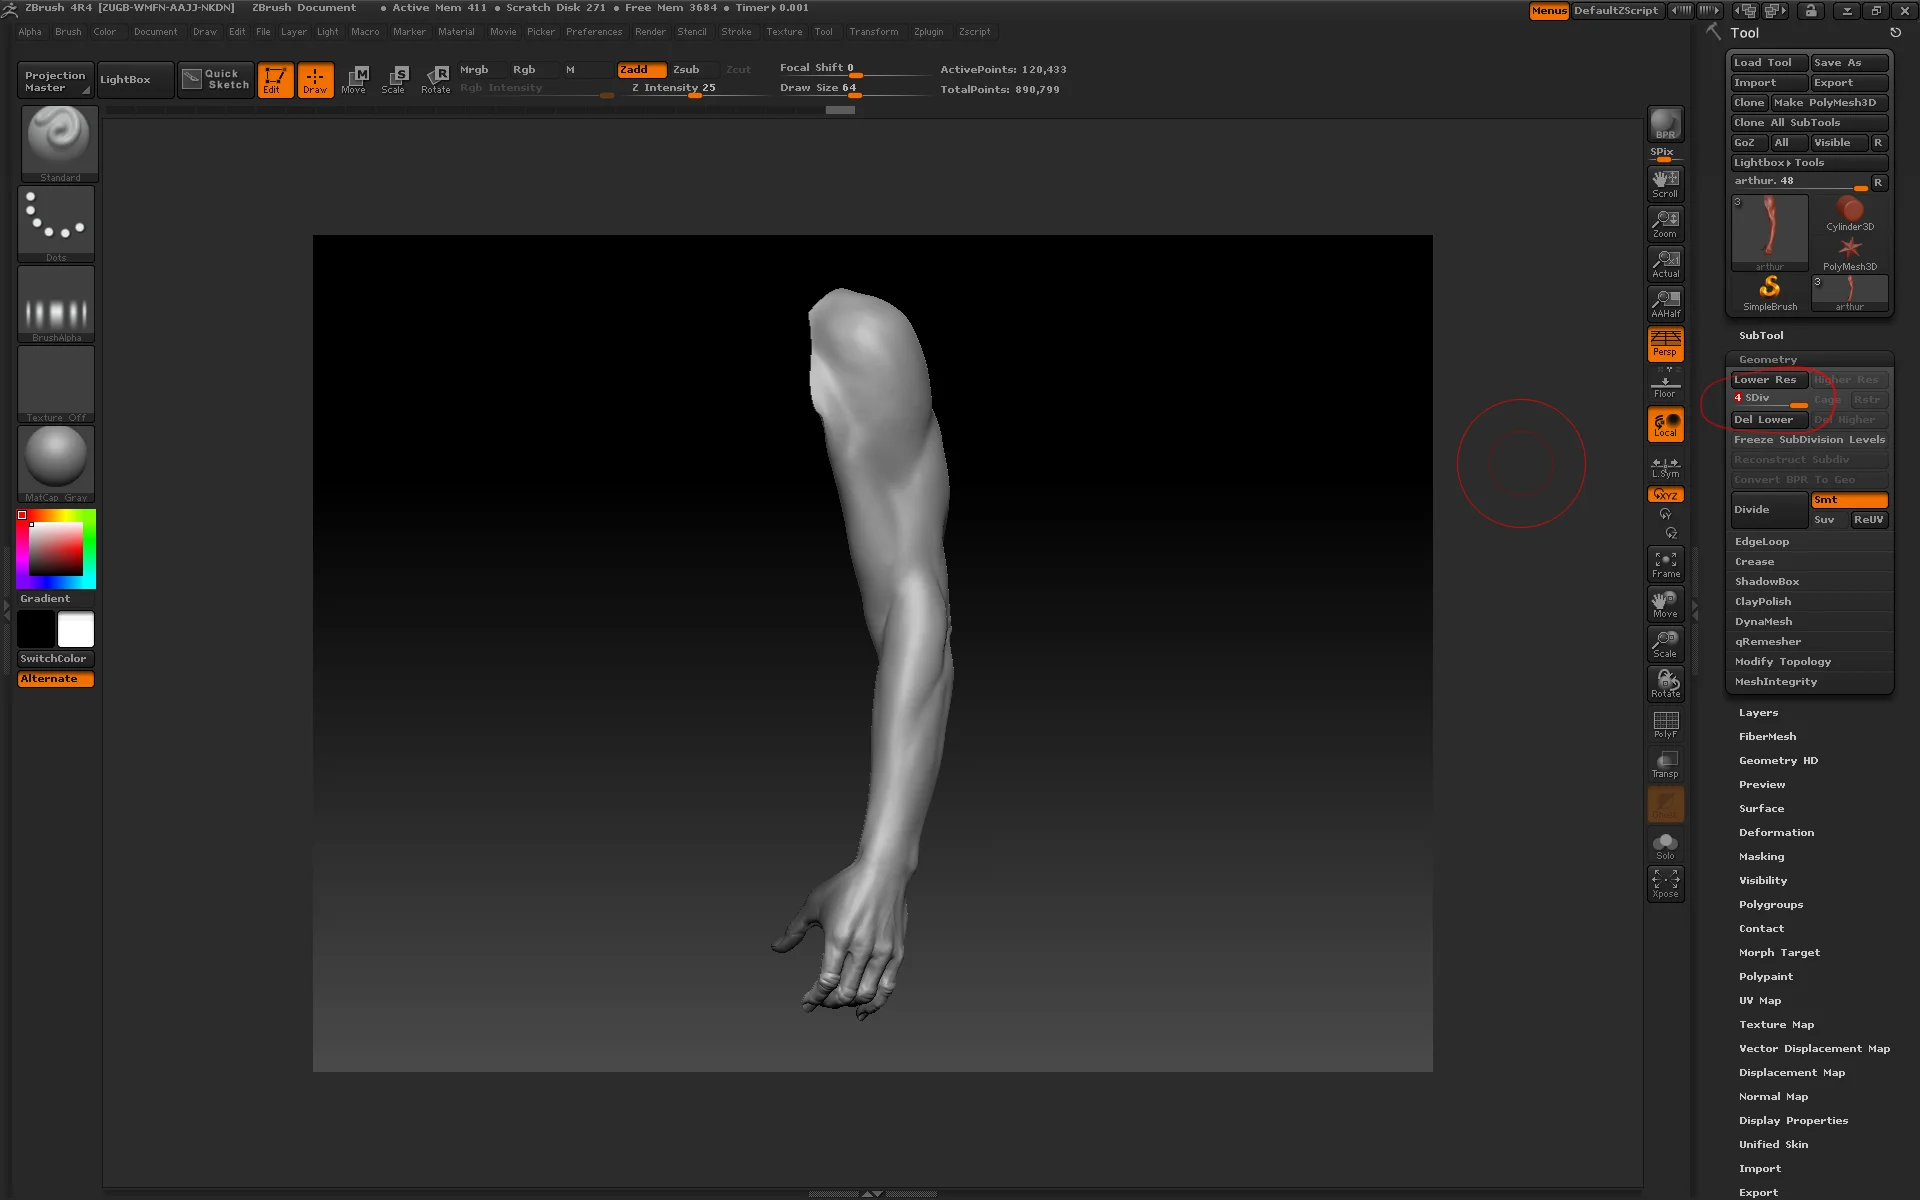Open LightBox
Viewport: 1920px width, 1200px height.
coord(135,80)
